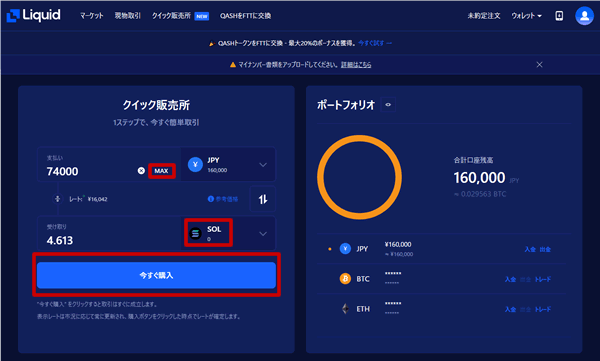Open 未約定注文 page
The height and width of the screenshot is (361, 600).
484,16
